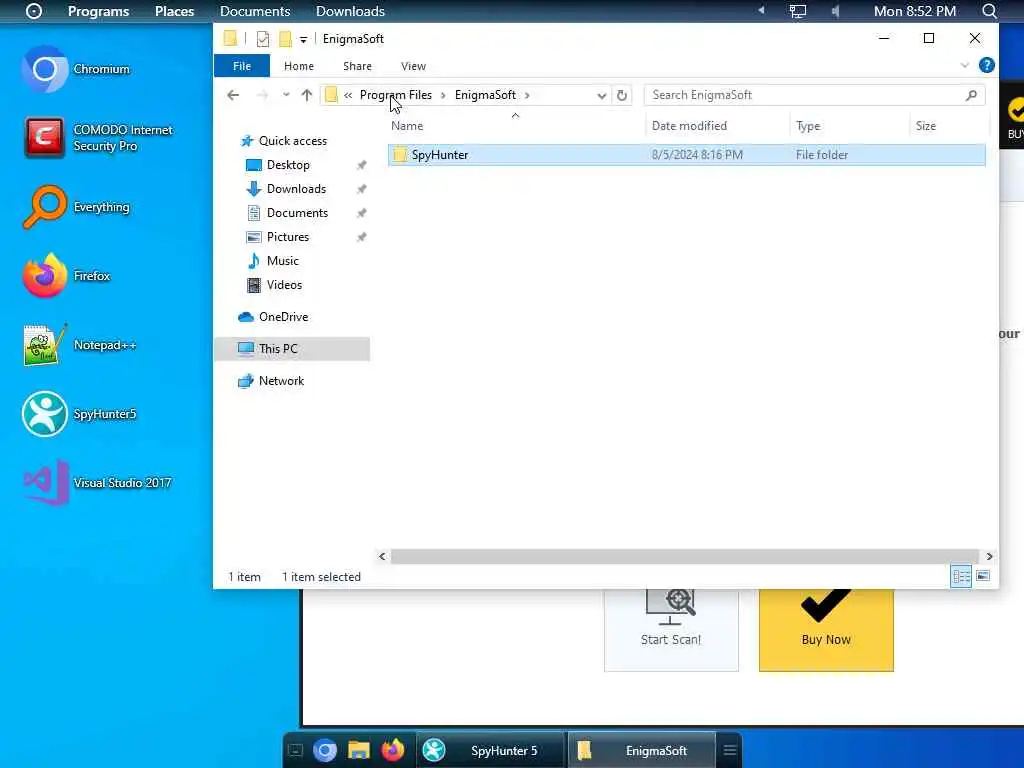Open Documents in the navigation pane

click(296, 213)
